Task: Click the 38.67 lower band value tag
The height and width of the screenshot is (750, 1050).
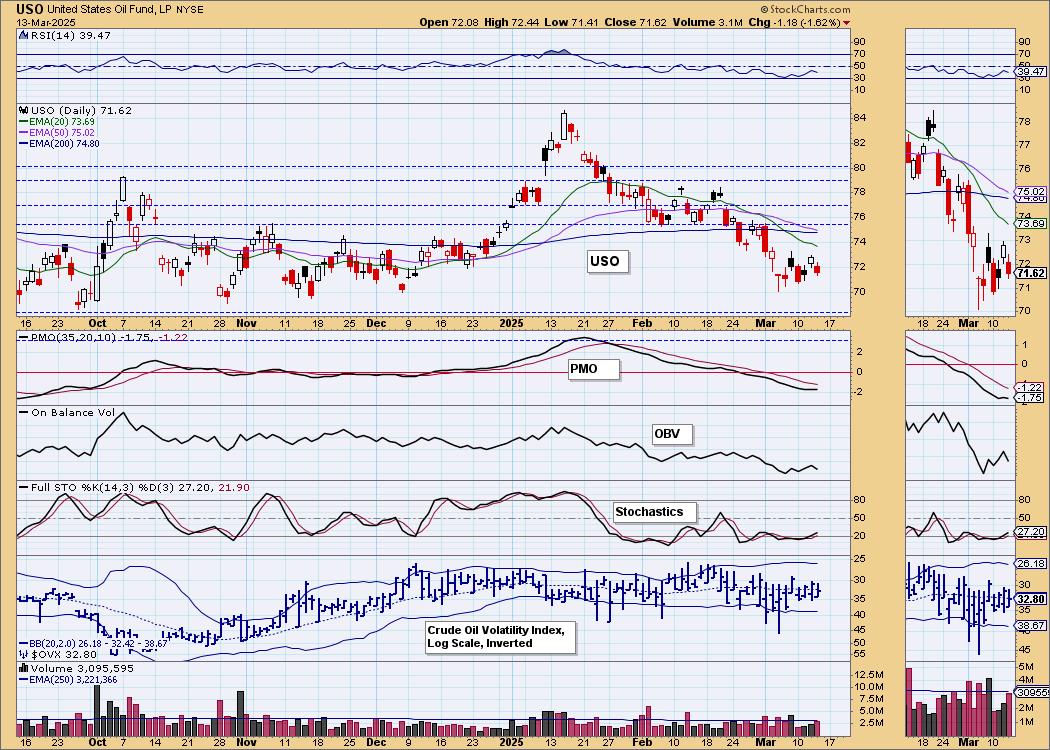Action: (x=1031, y=624)
